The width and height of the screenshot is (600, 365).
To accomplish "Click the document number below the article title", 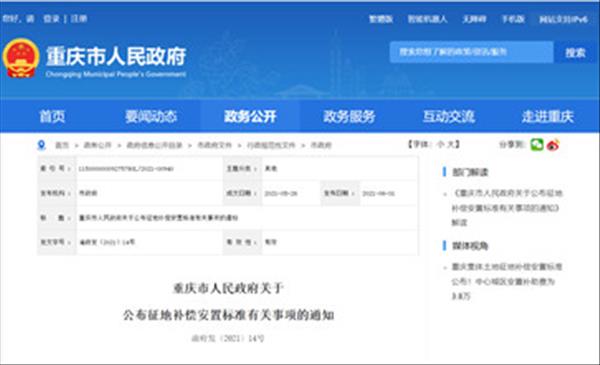I will pos(228,338).
